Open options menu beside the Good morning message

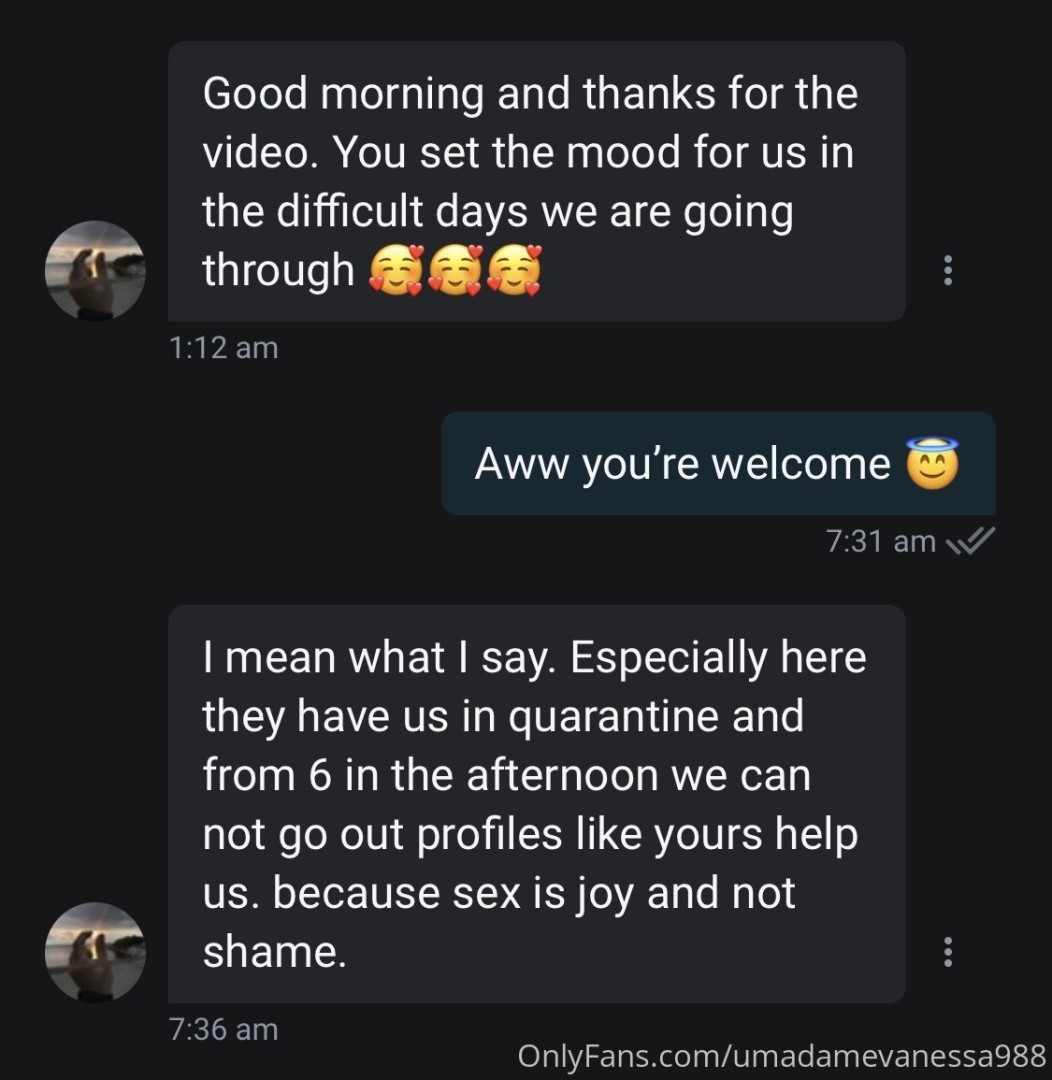click(947, 269)
